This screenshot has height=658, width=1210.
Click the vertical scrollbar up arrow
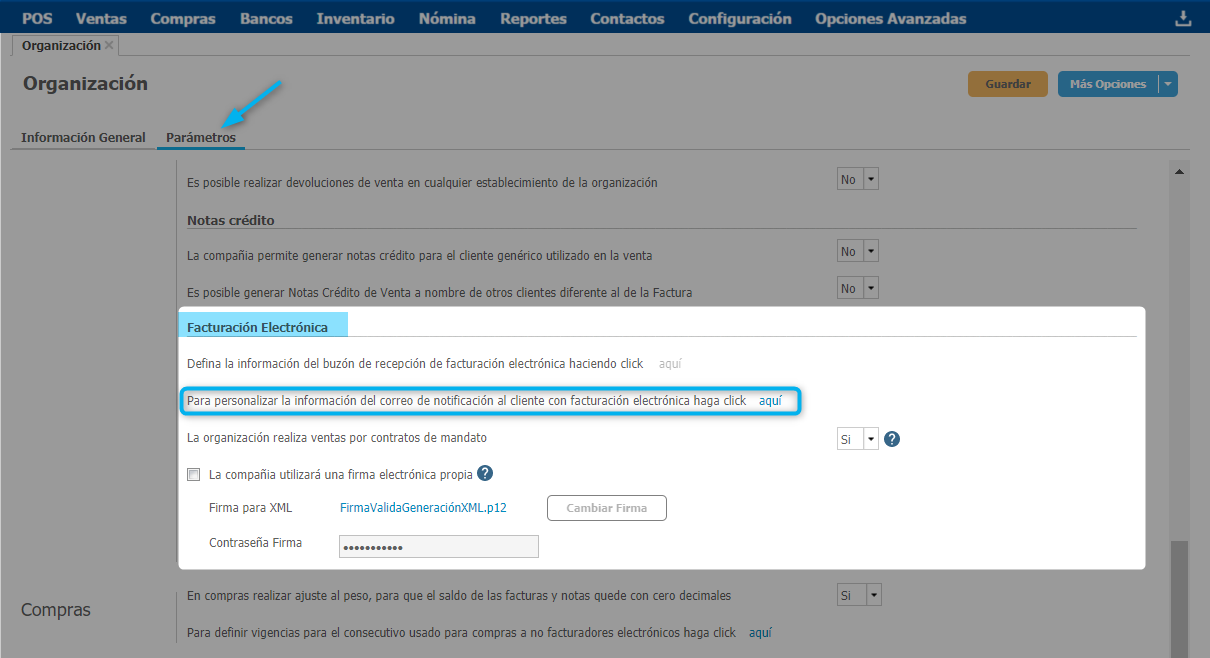coord(1179,172)
